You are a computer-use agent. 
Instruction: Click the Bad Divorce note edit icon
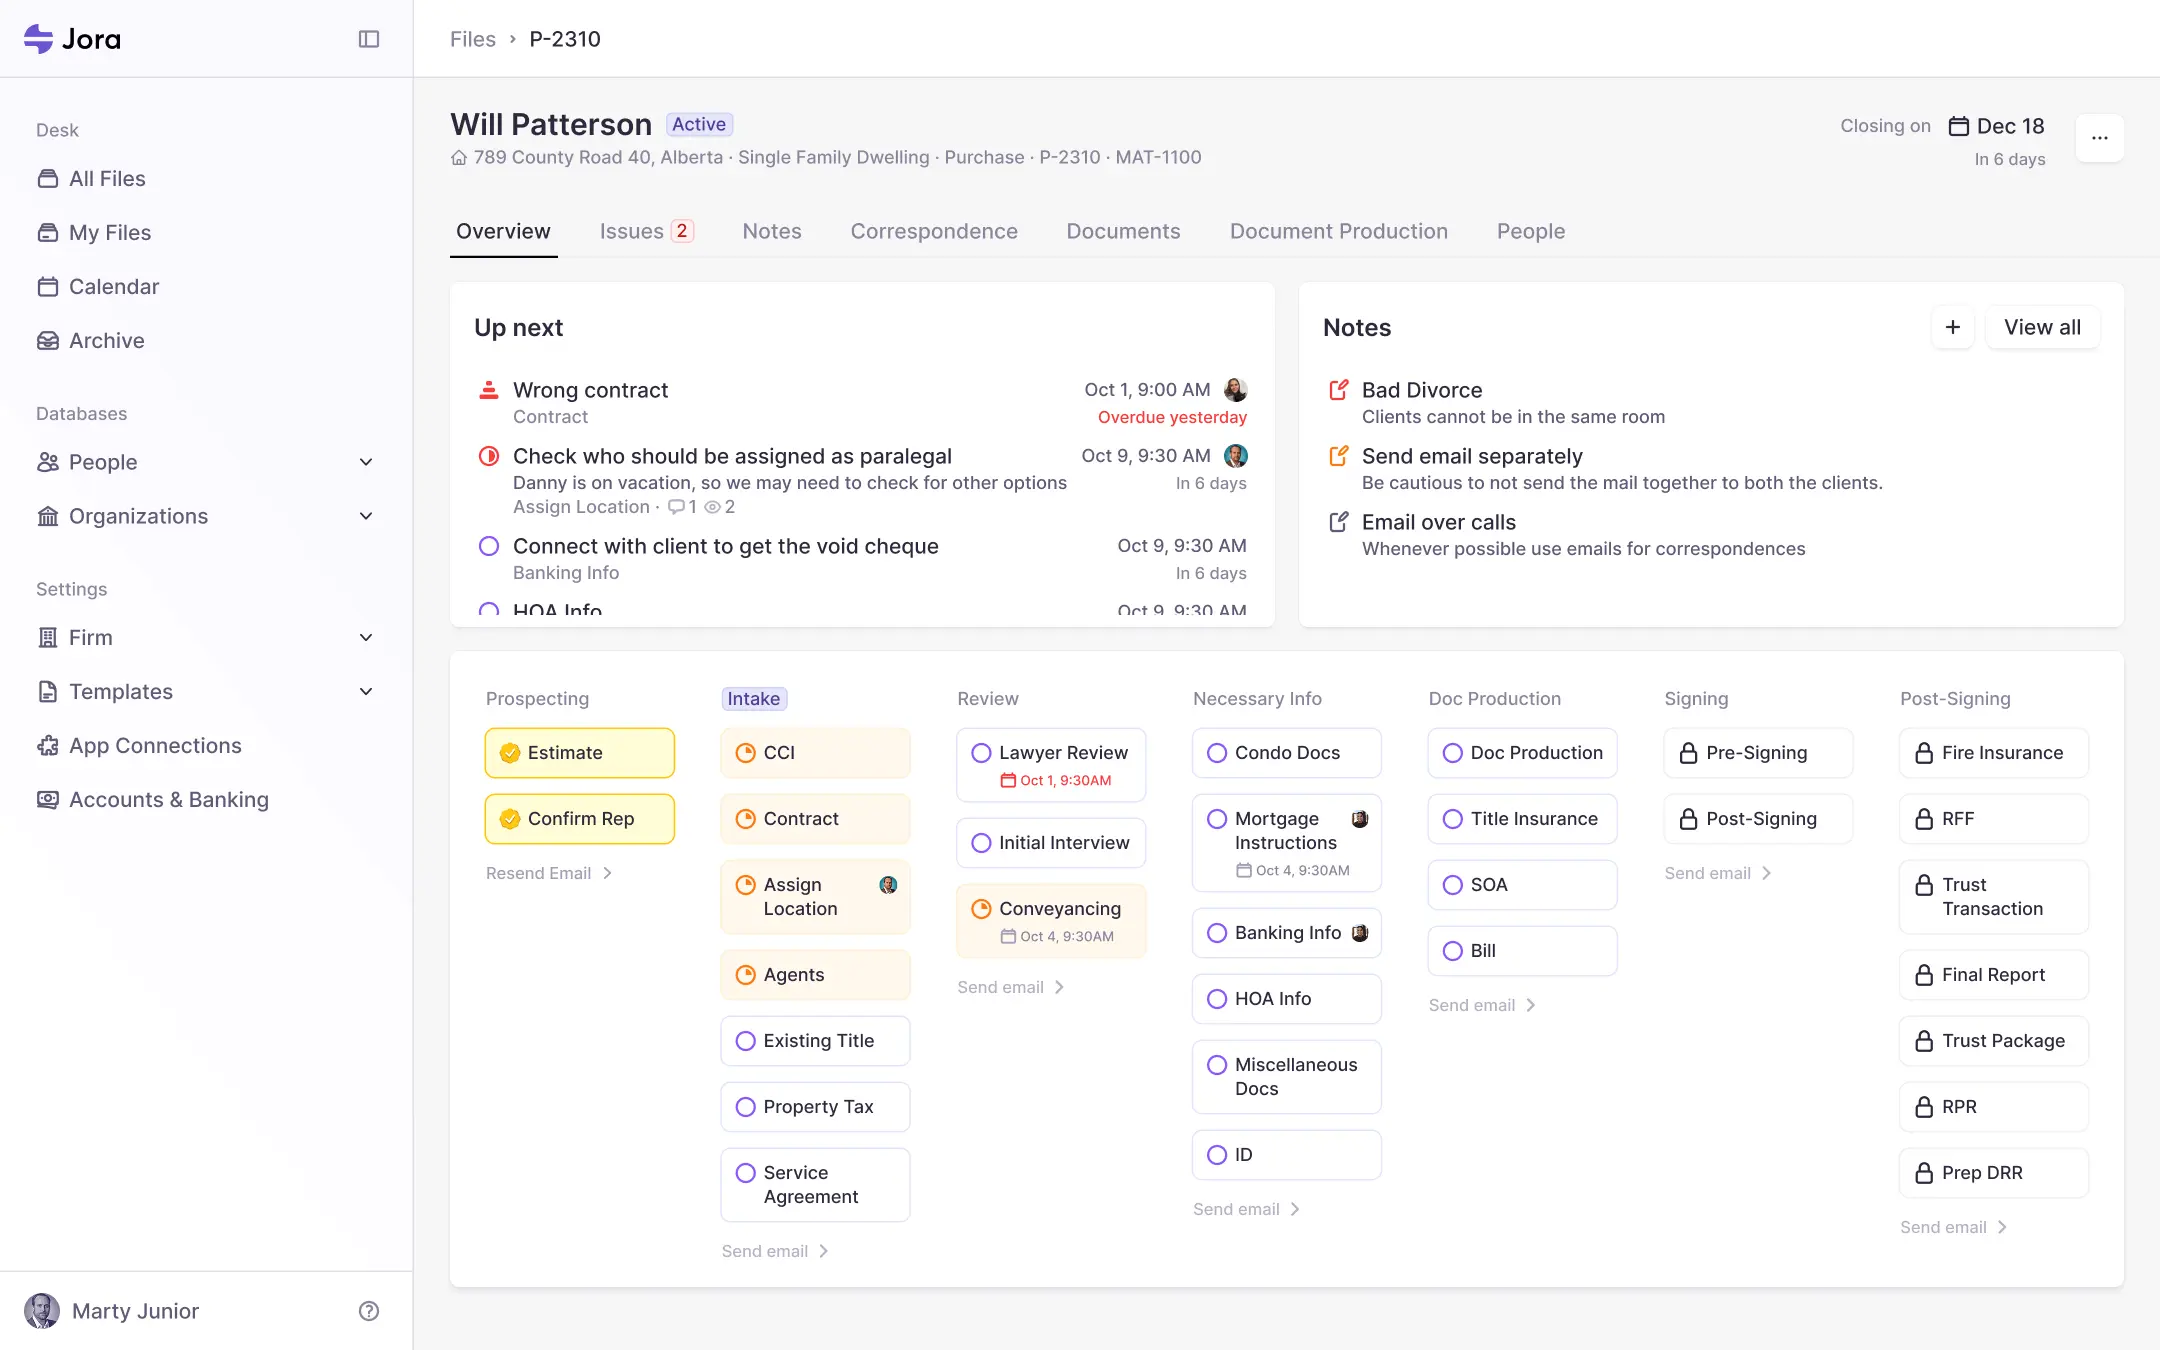tap(1338, 390)
